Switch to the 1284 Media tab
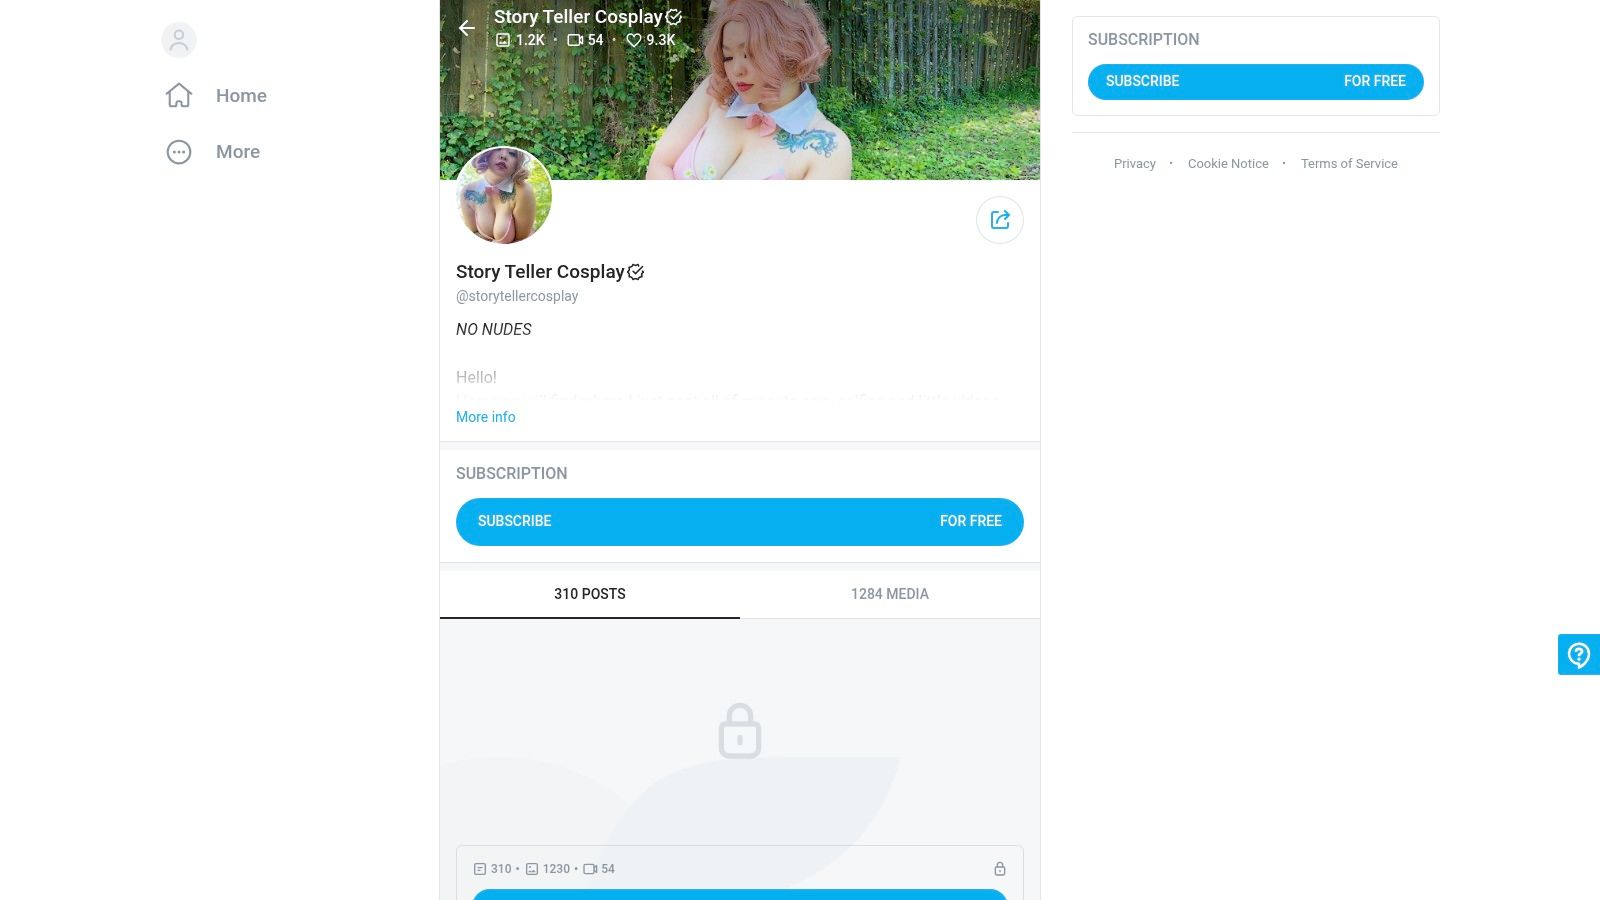The height and width of the screenshot is (900, 1600). [890, 594]
